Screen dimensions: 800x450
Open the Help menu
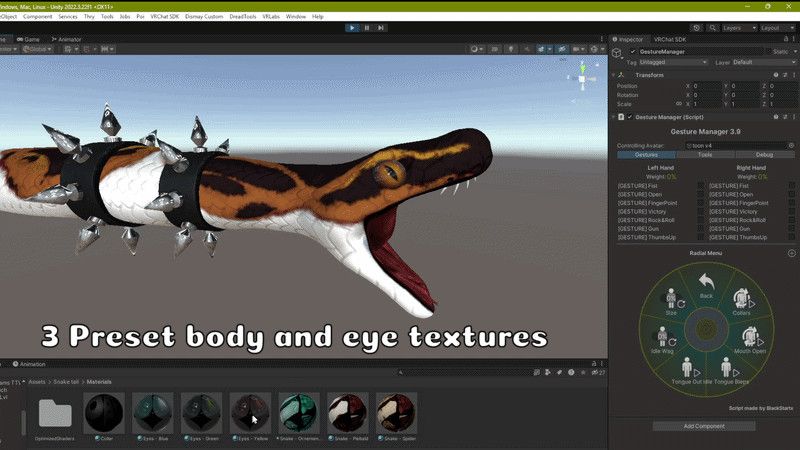pos(317,16)
